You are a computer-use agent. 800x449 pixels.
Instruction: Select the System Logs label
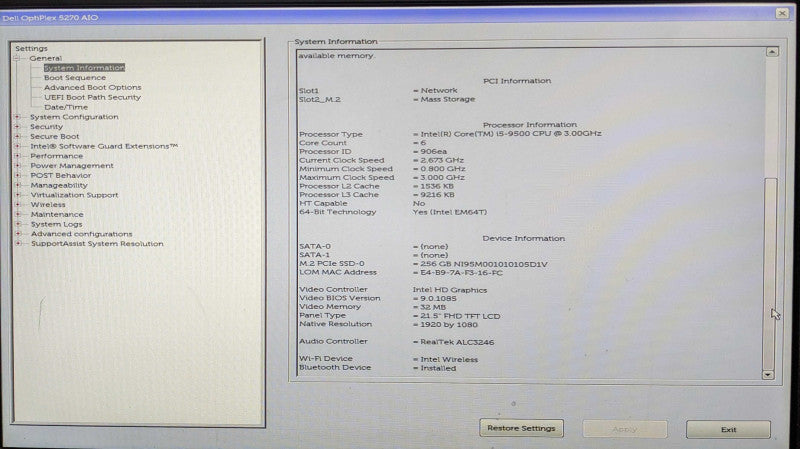56,224
